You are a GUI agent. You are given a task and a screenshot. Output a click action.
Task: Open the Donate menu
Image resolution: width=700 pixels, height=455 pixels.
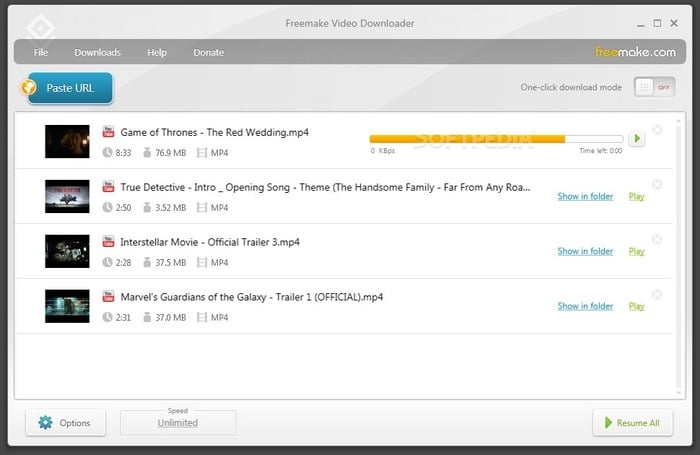(x=208, y=52)
